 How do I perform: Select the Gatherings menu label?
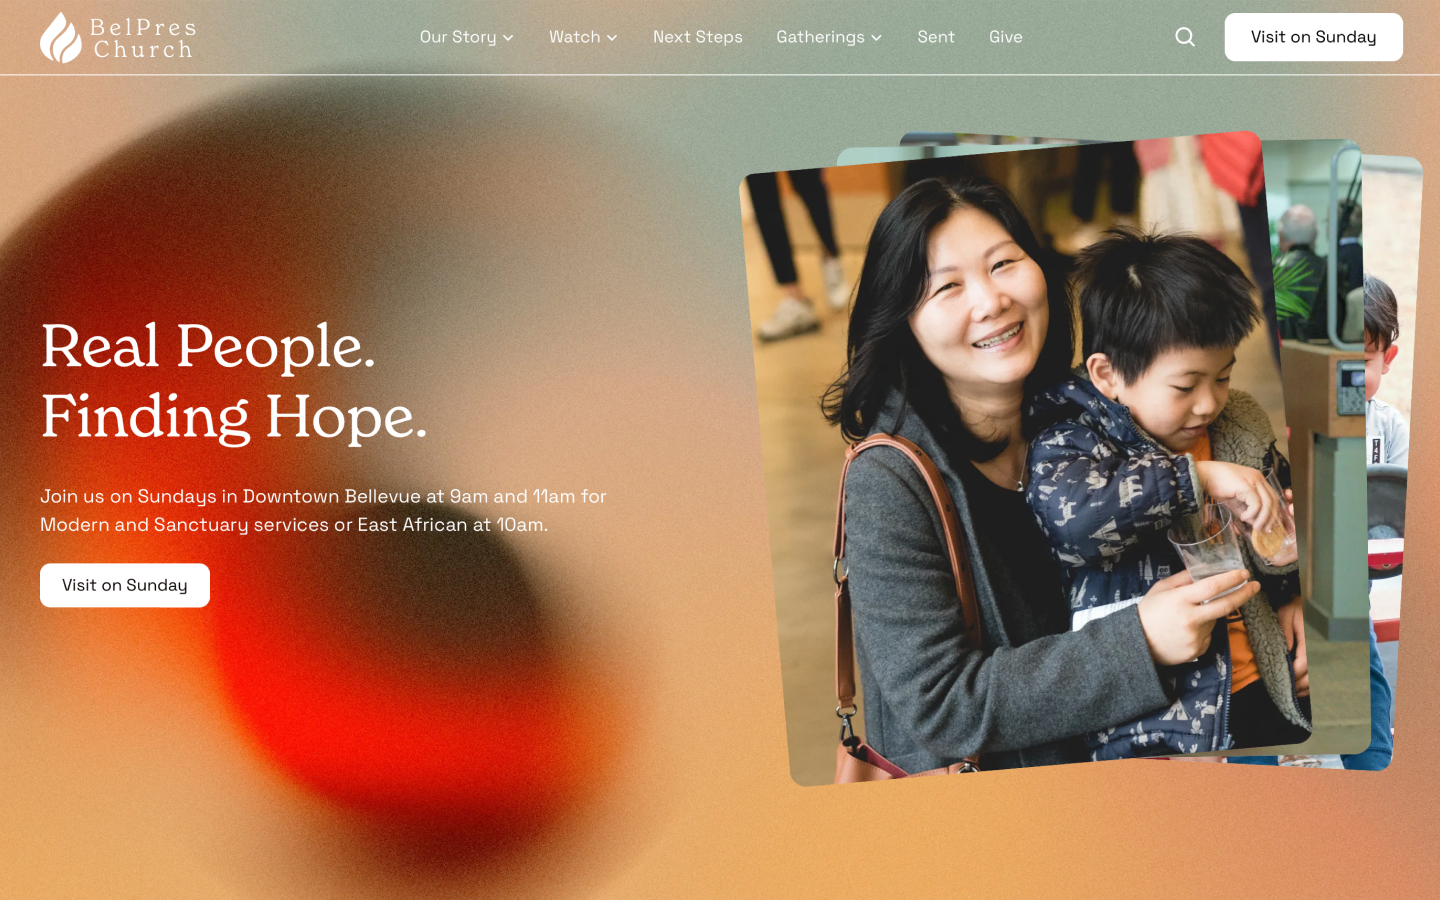pos(821,37)
